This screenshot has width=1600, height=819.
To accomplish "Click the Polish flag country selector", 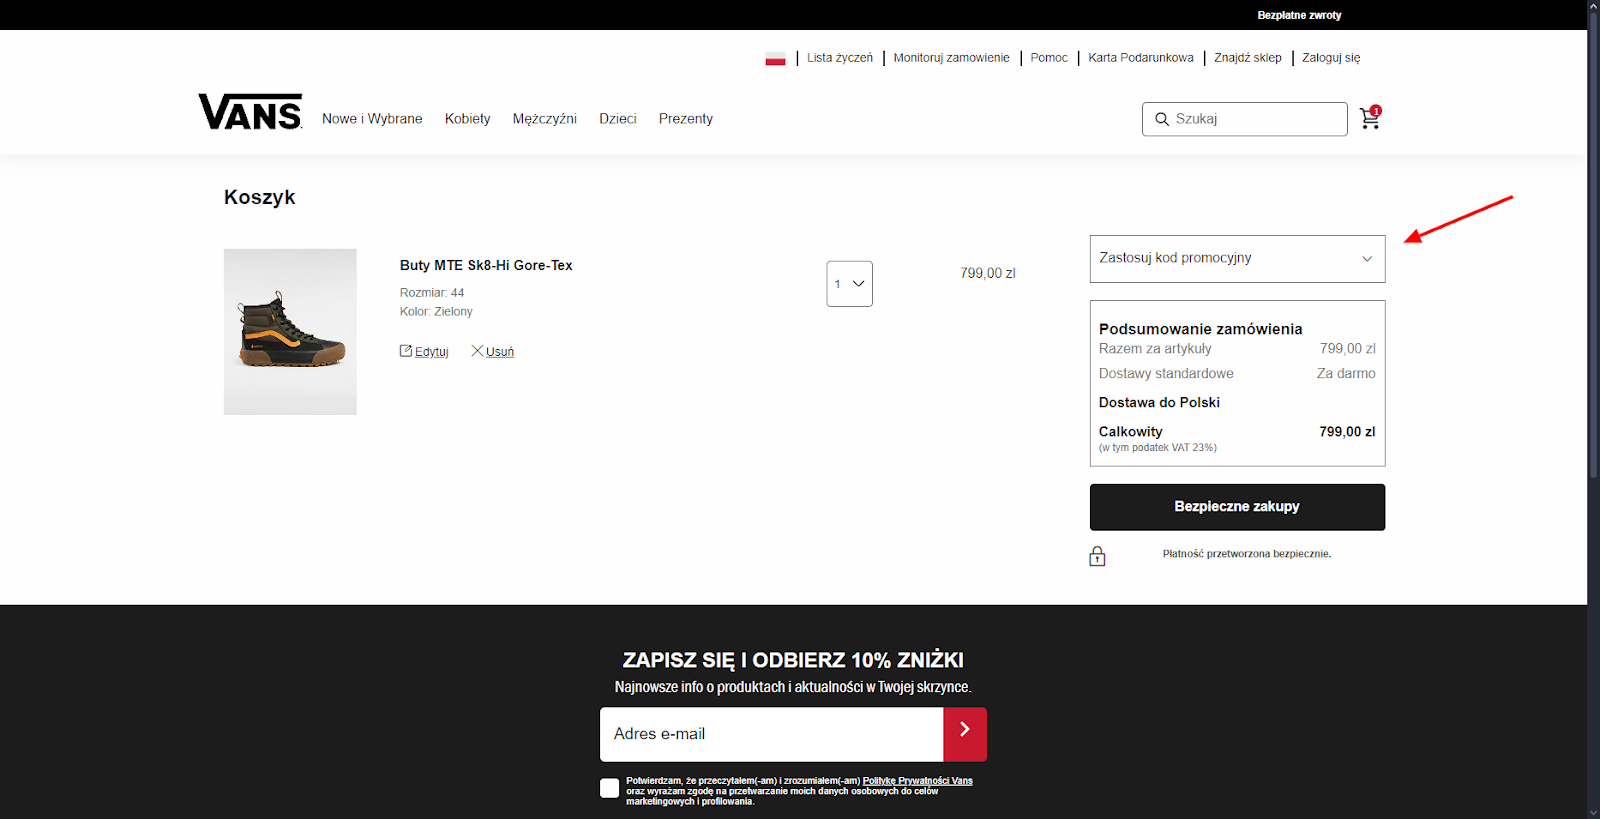I will 775,58.
